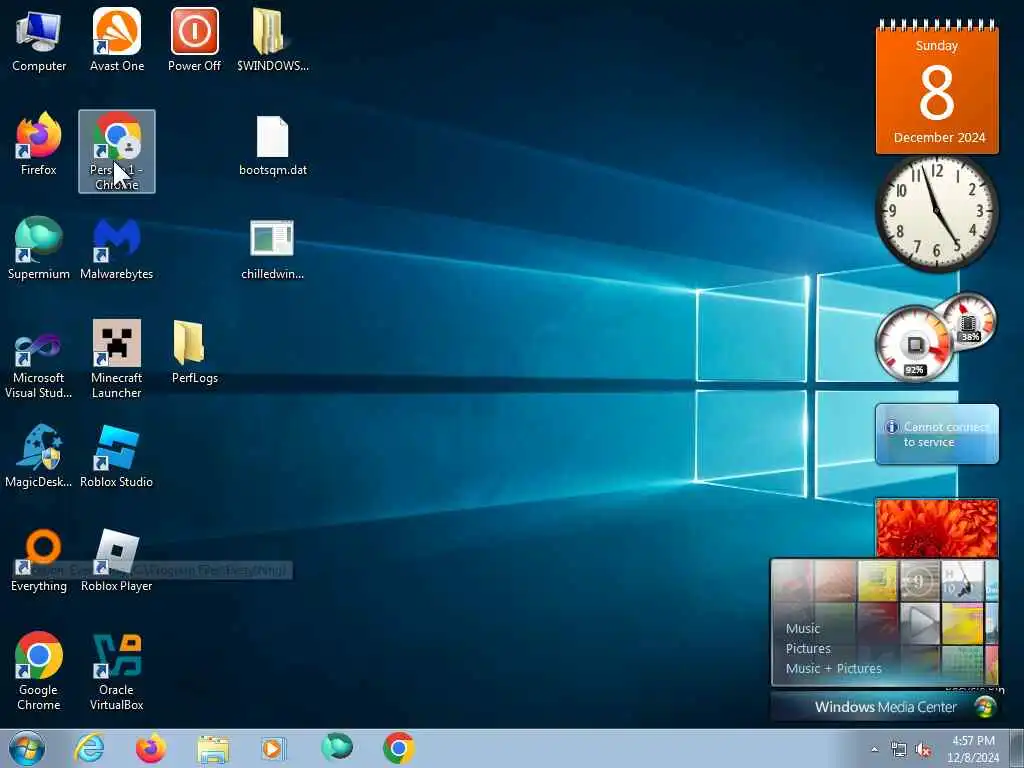Select the Person 1 Chrome shortcut

[x=117, y=152]
